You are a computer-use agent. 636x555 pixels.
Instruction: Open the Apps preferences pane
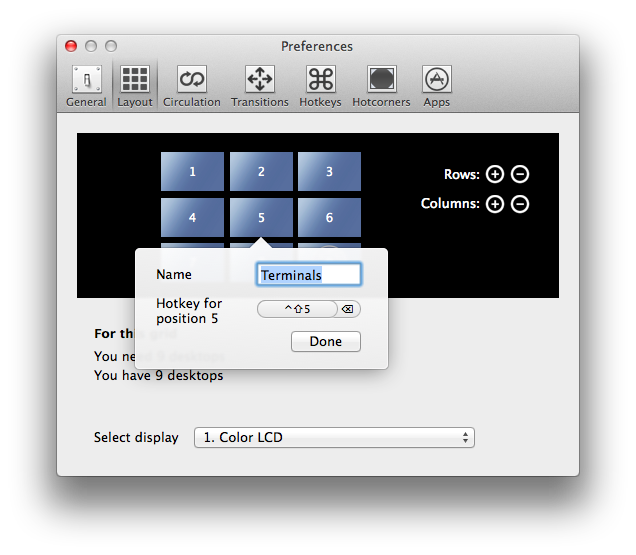point(436,86)
